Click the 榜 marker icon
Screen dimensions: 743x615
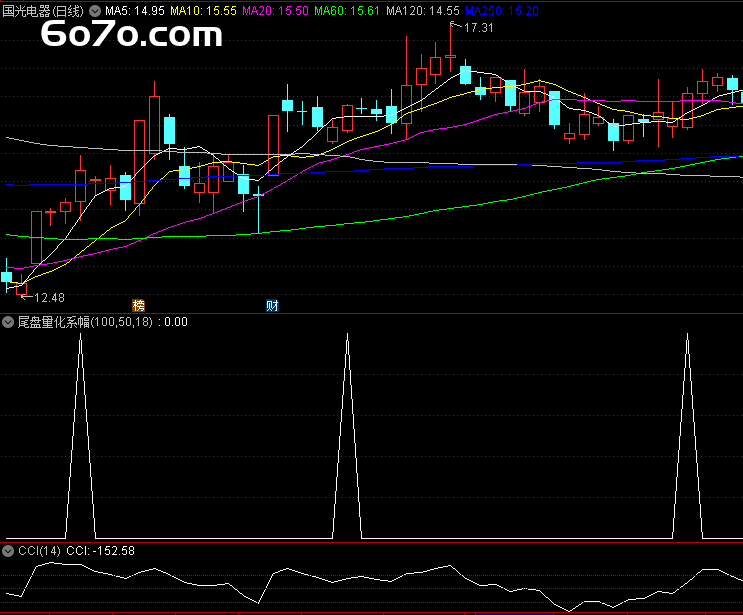[138, 306]
